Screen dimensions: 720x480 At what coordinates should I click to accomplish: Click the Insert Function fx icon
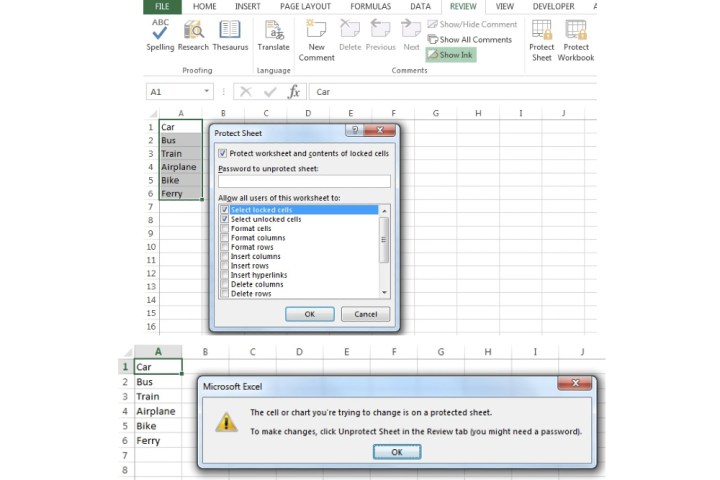pos(294,91)
